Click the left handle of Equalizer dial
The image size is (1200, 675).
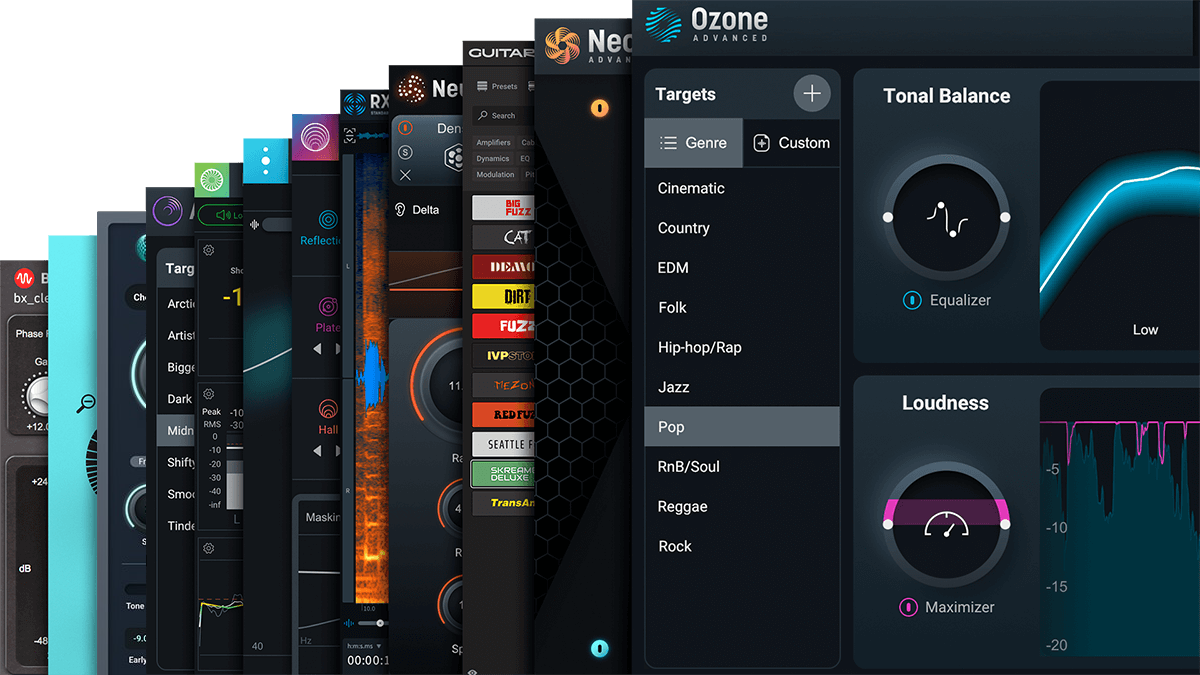[x=888, y=217]
